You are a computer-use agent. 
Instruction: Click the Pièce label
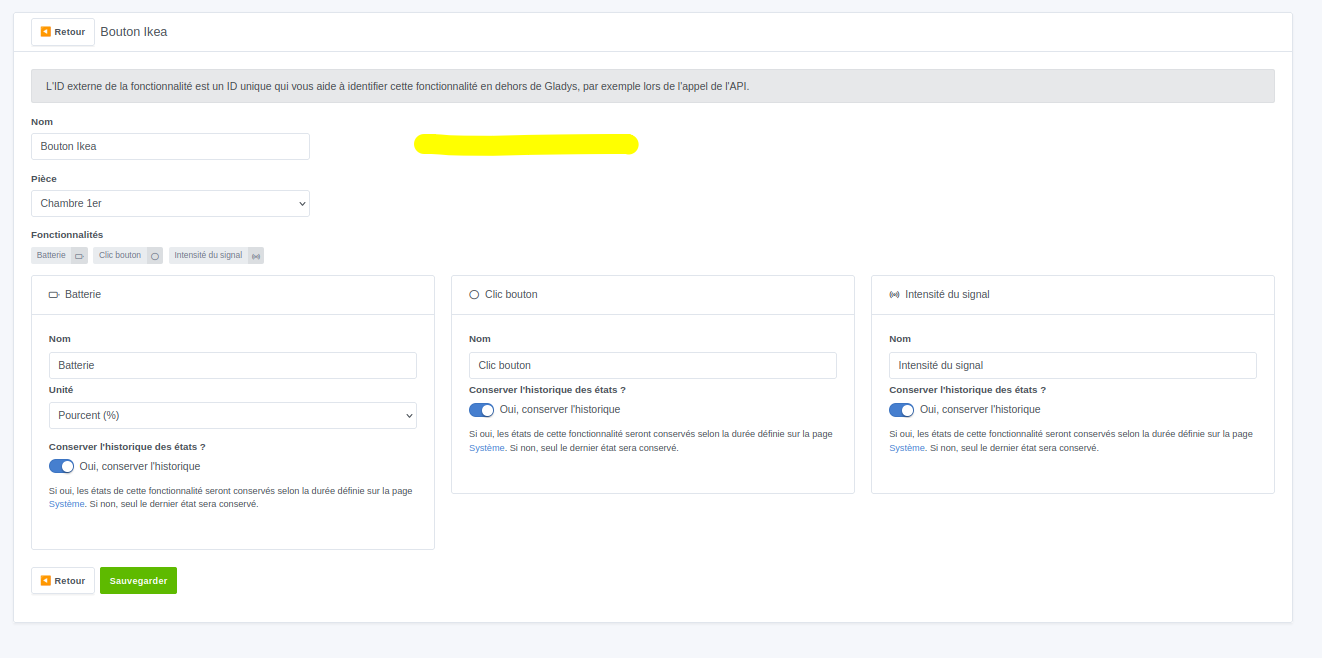click(44, 178)
